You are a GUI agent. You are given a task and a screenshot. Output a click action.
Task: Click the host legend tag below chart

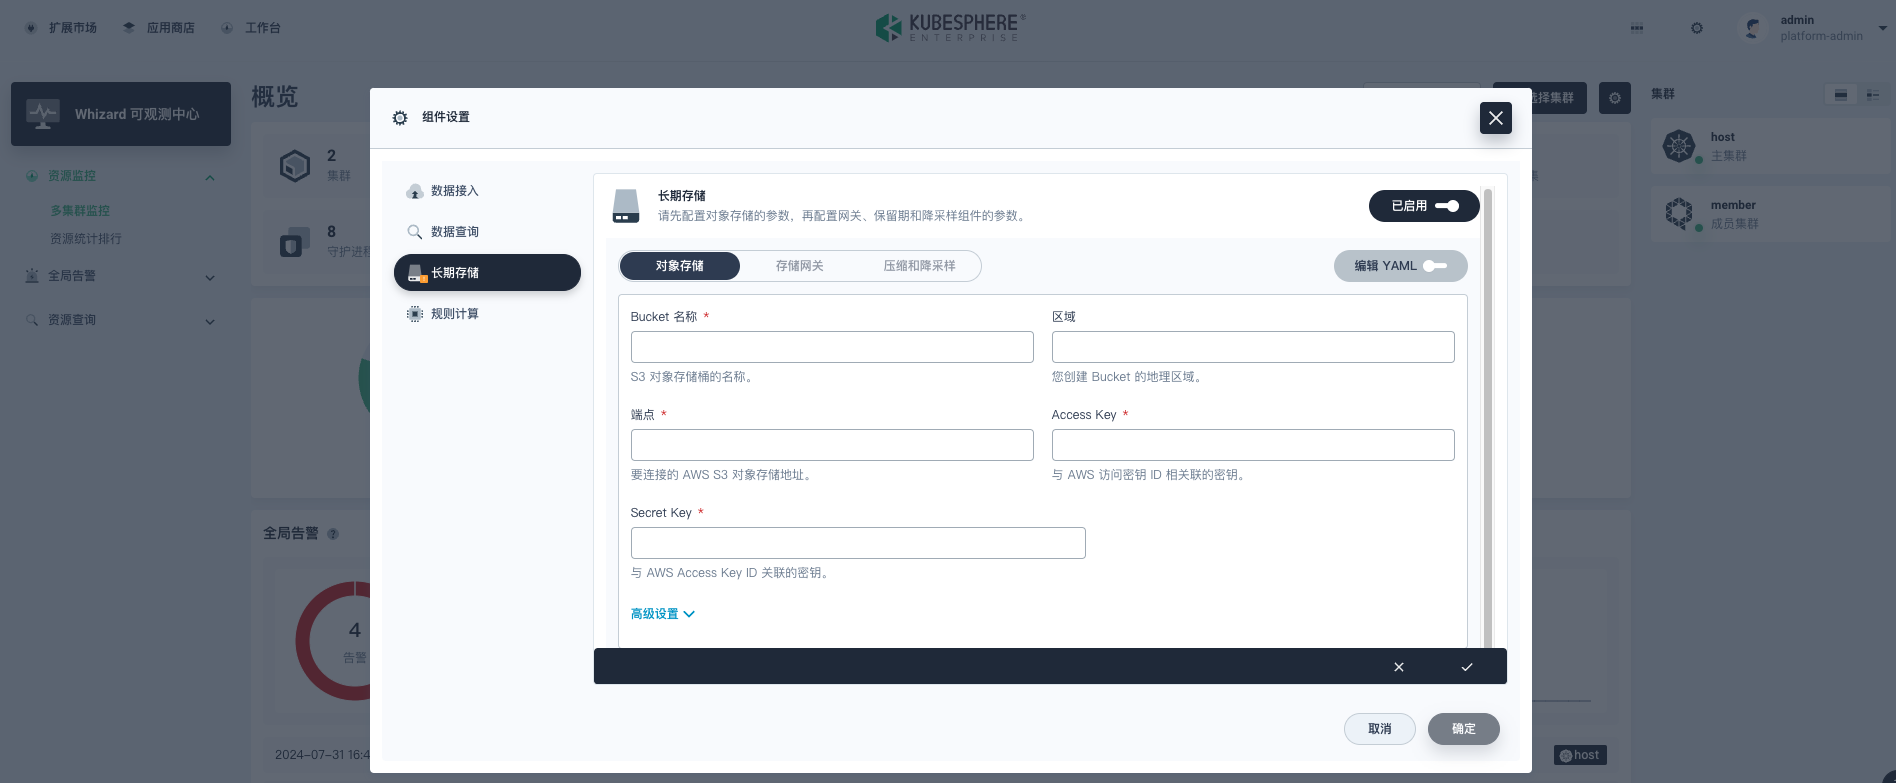pyautogui.click(x=1580, y=755)
